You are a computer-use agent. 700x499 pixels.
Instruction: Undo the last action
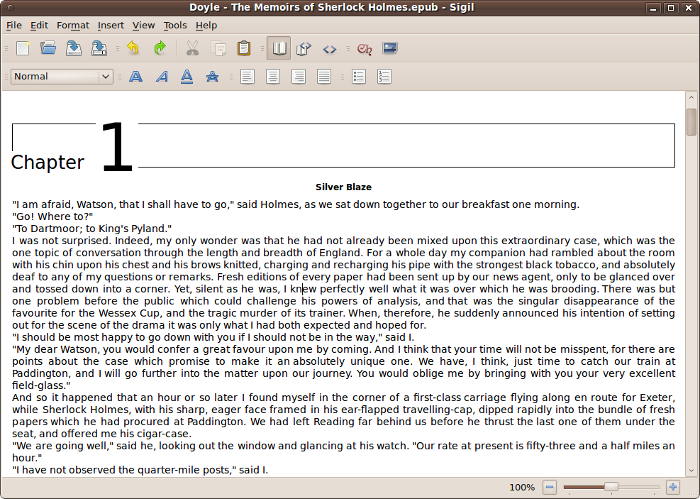coord(133,48)
